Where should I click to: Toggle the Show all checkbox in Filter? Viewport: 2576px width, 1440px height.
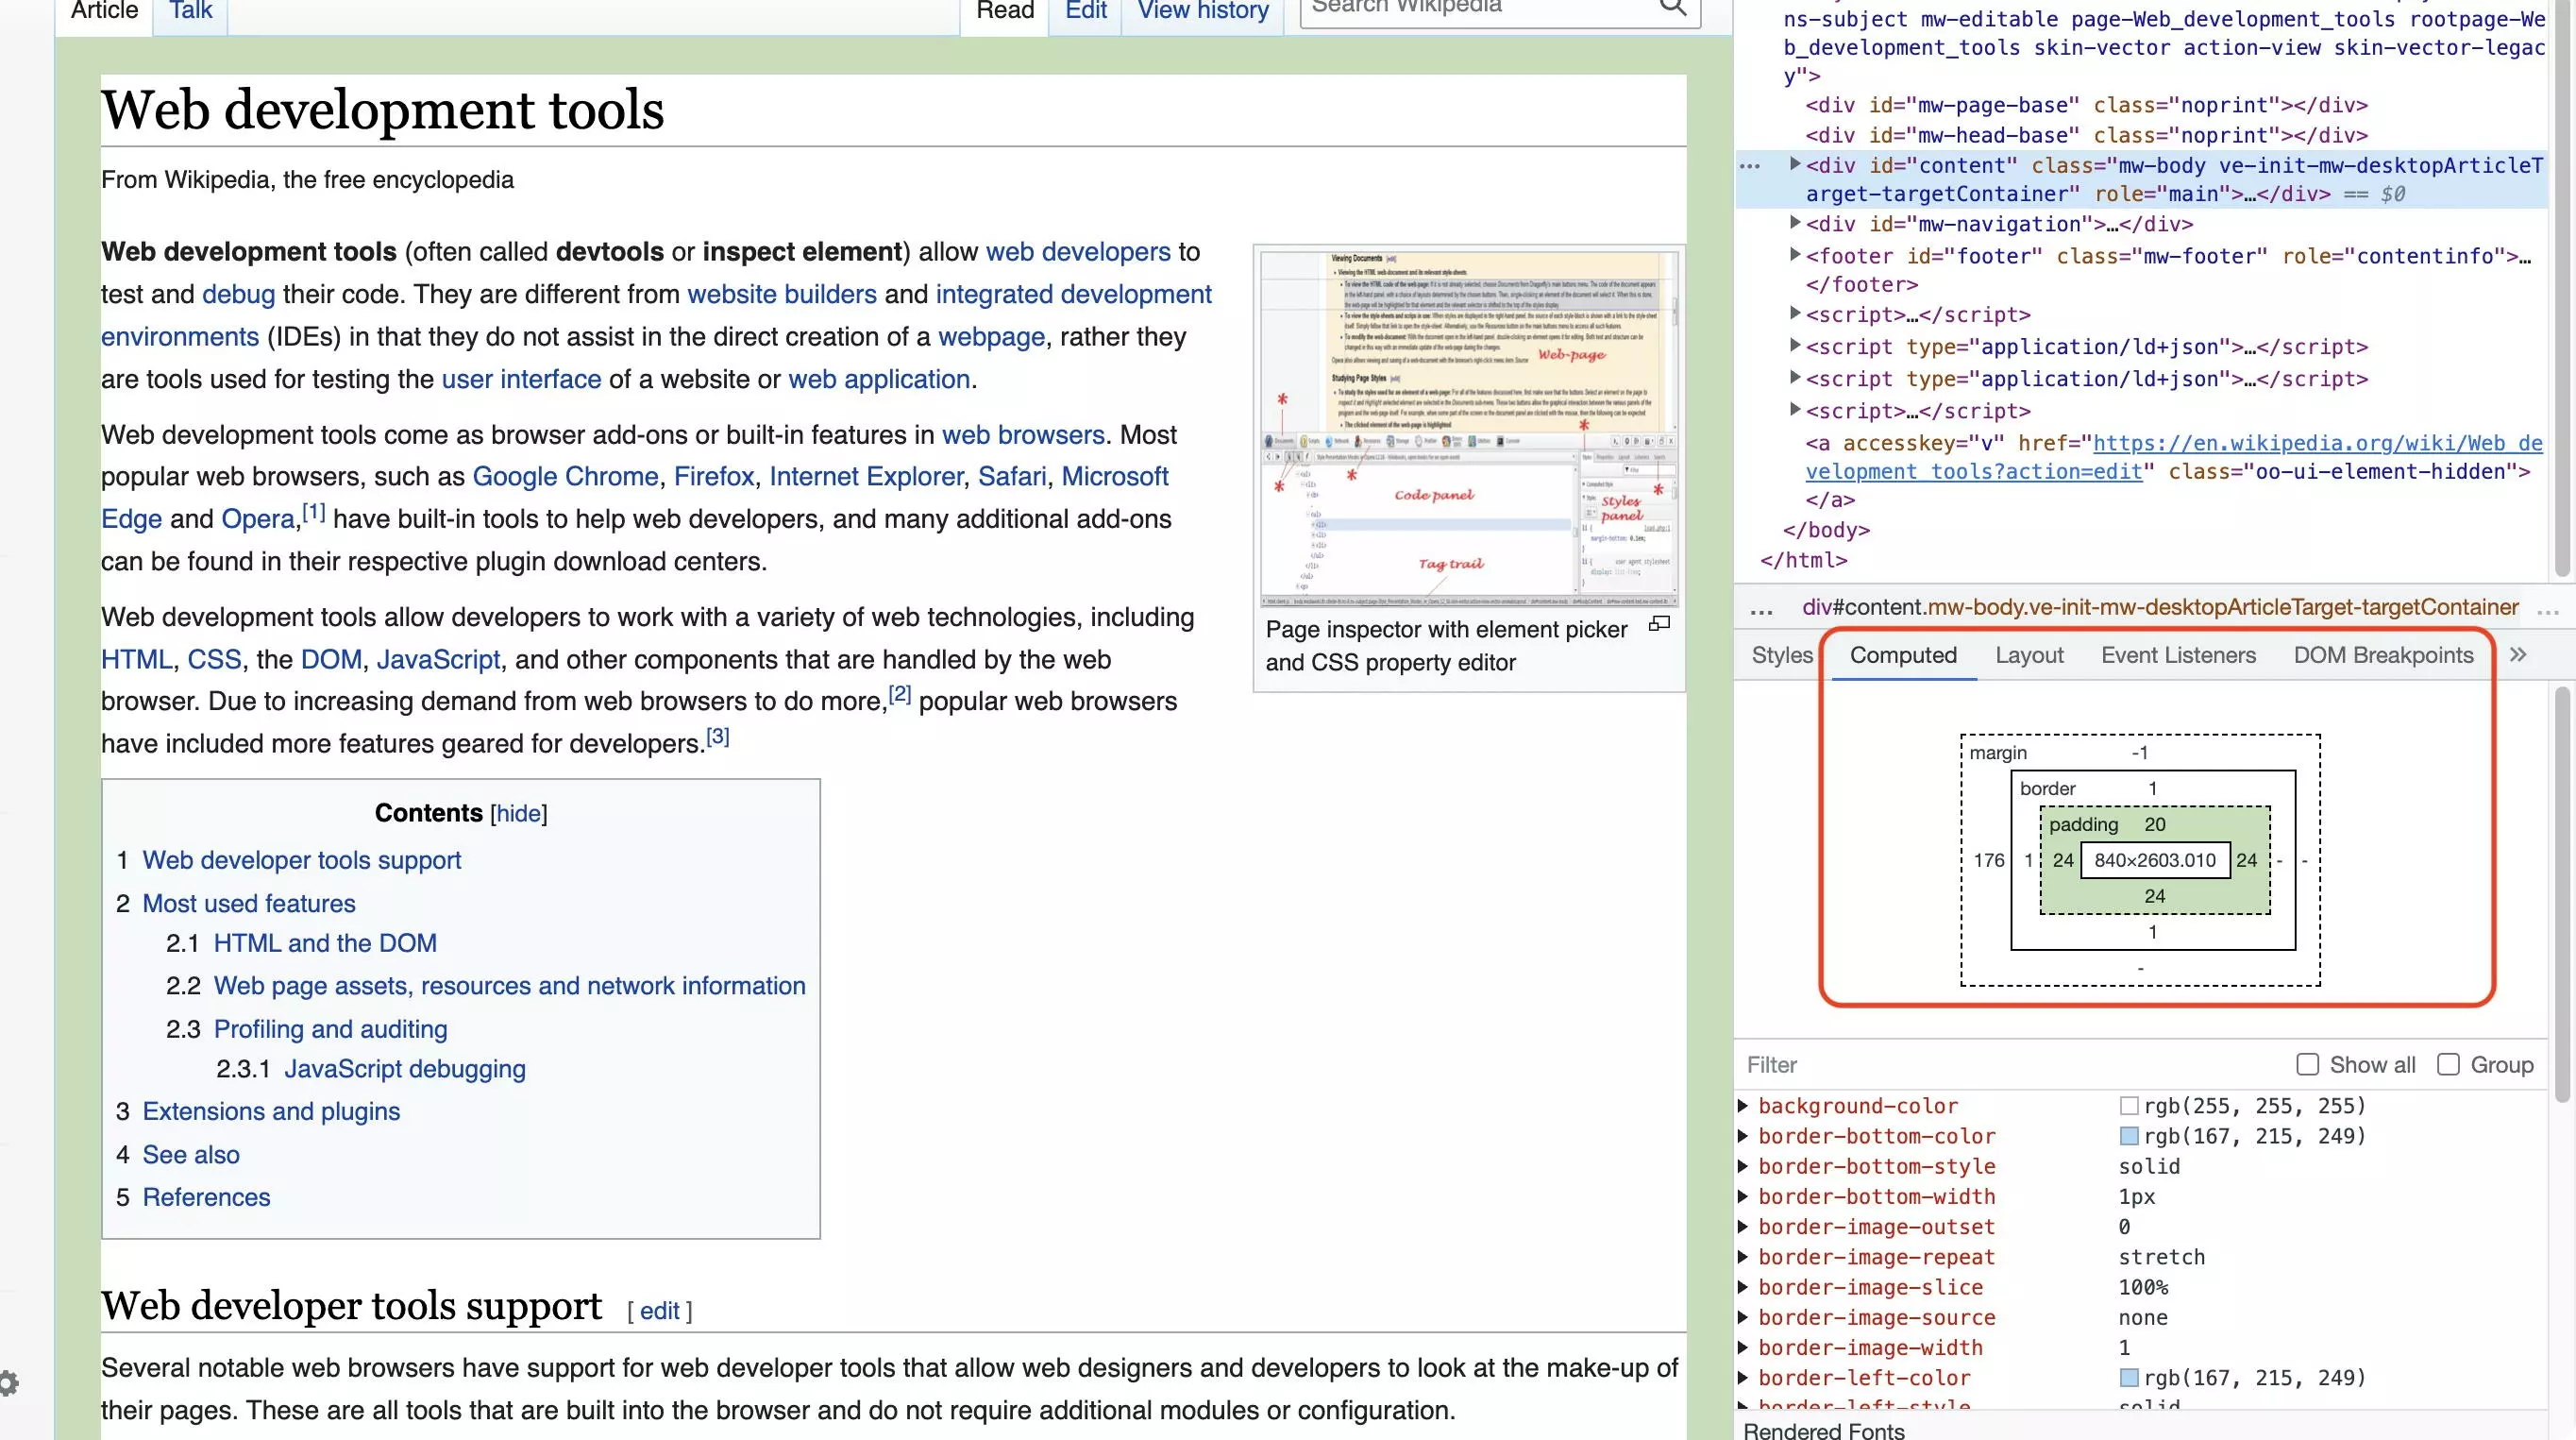[x=2305, y=1063]
